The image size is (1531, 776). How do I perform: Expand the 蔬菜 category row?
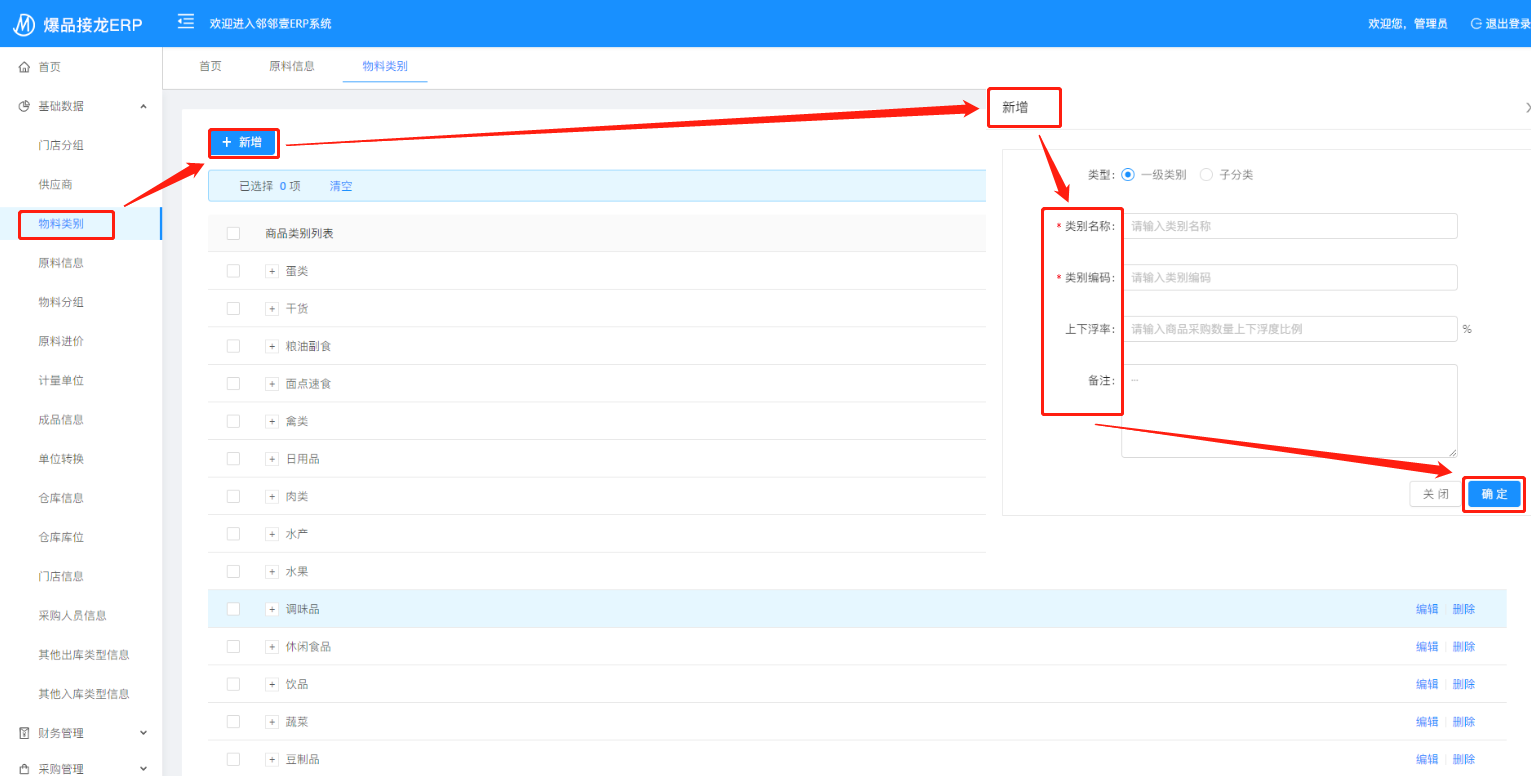(271, 721)
